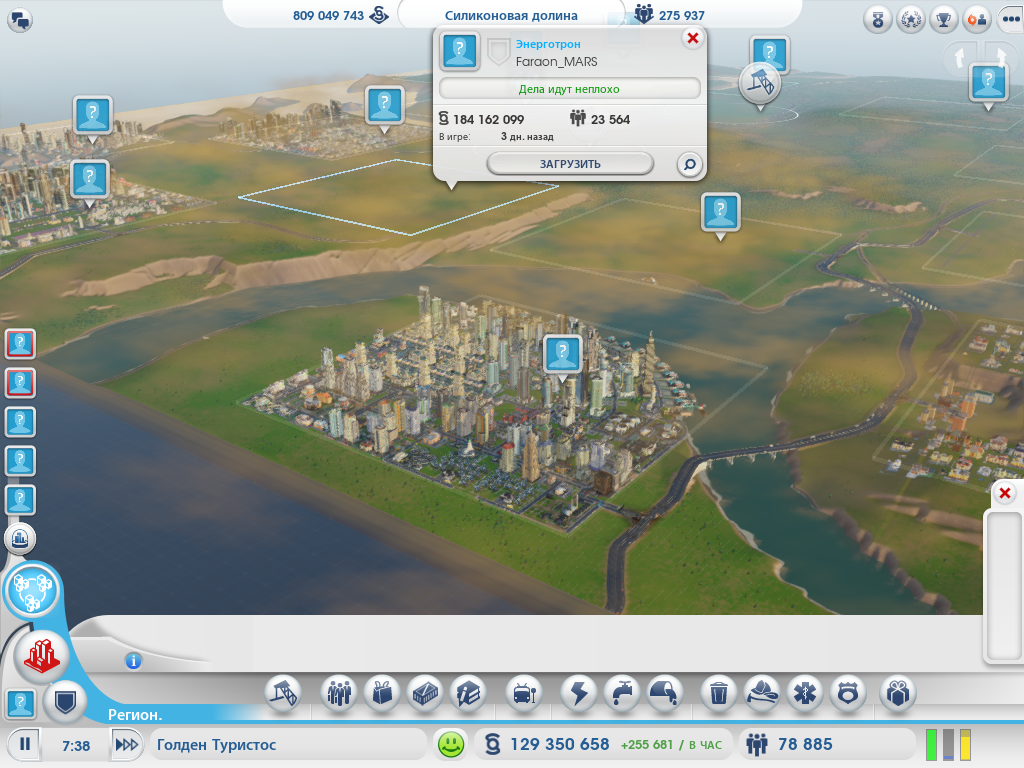Open the Origin friends icon
The image size is (1024, 768).
976,20
